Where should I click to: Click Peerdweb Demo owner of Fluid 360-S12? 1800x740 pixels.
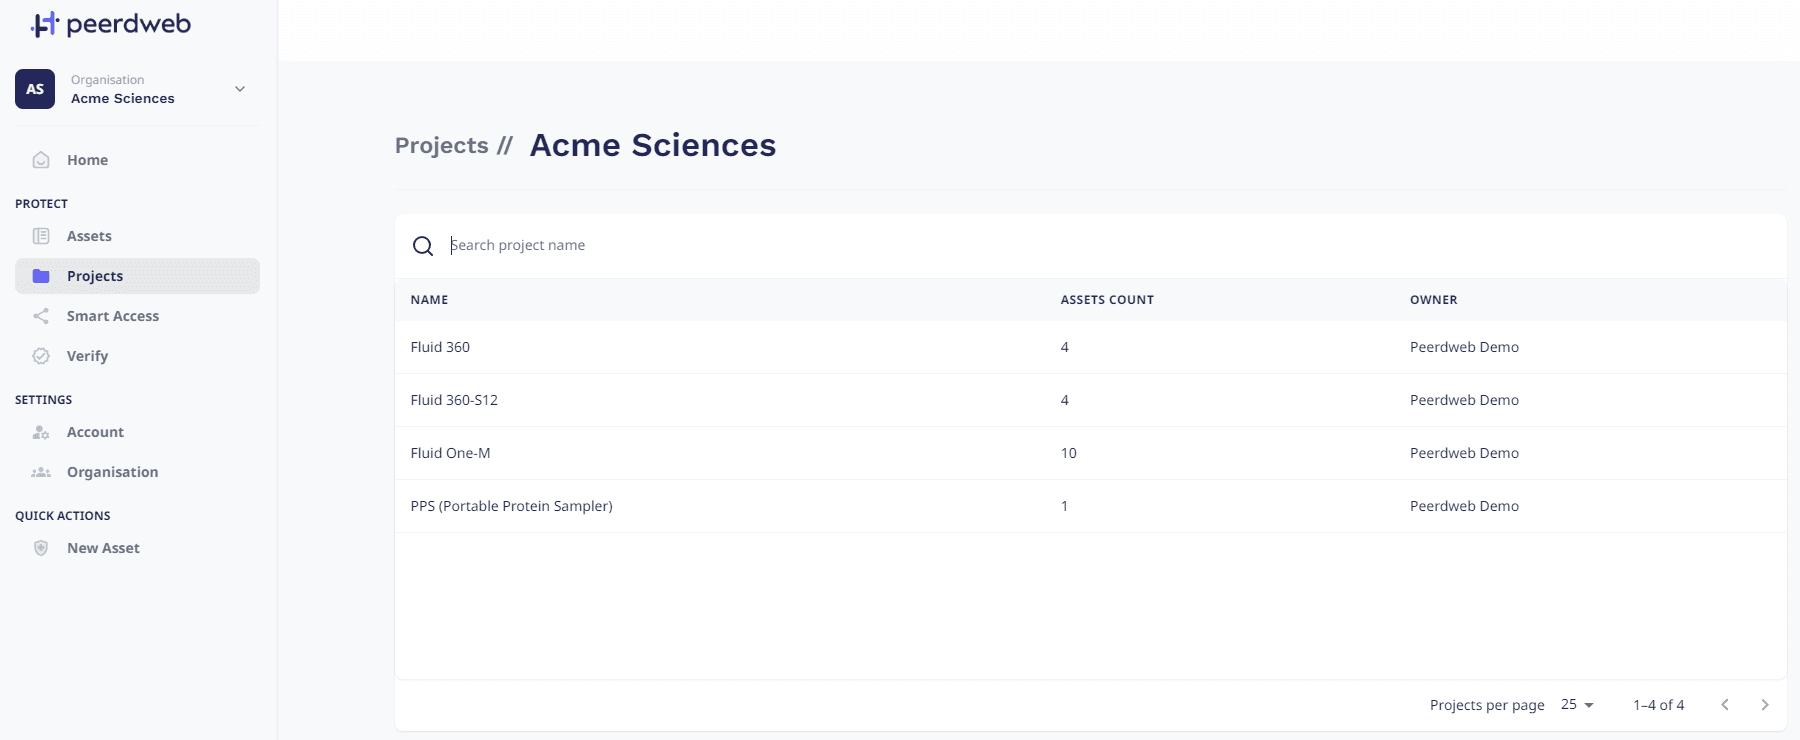tap(1464, 400)
